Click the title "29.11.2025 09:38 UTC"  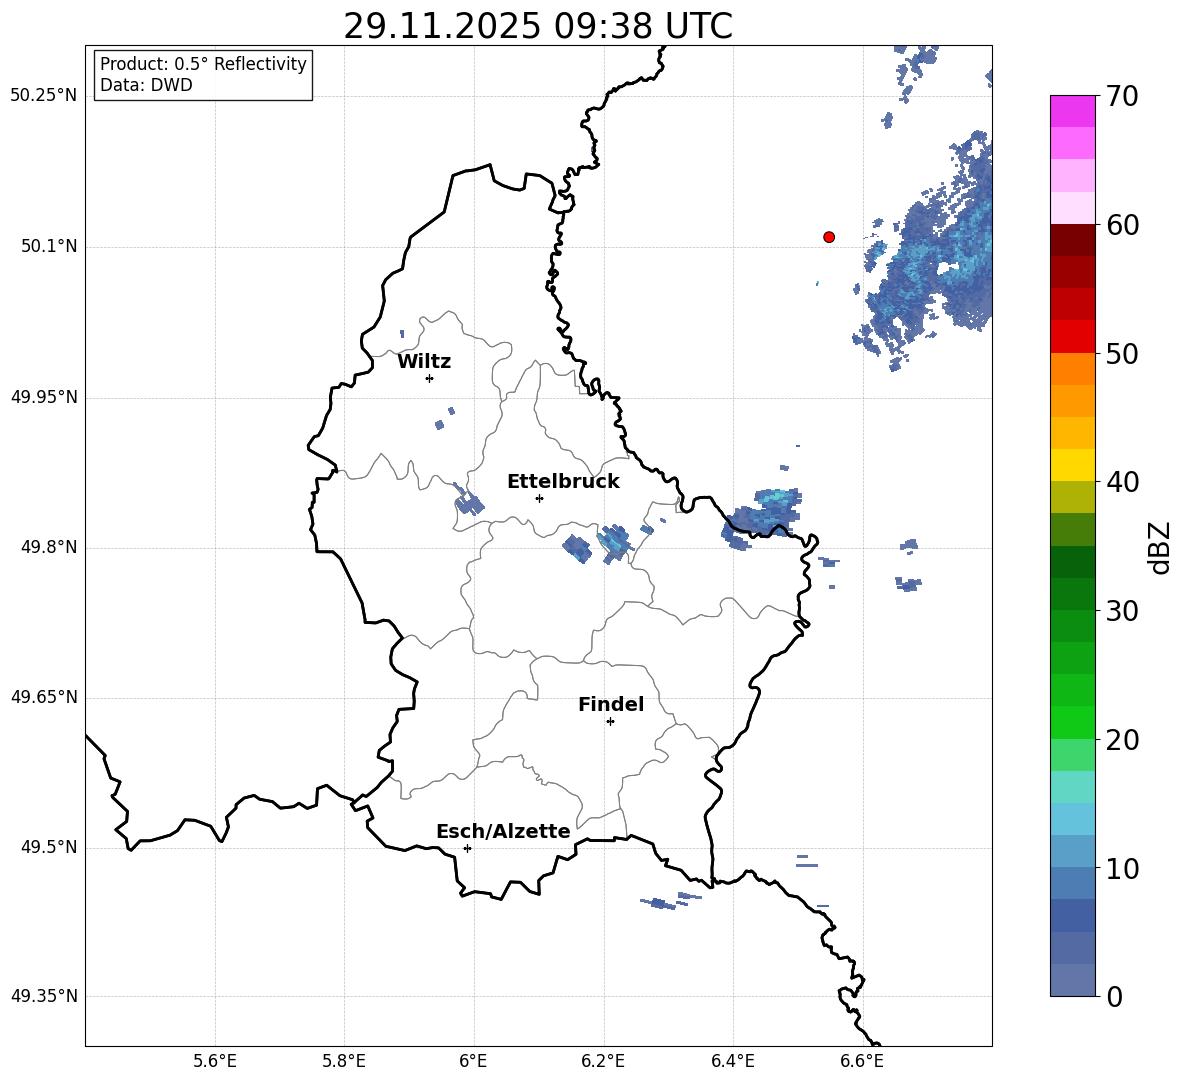click(x=538, y=26)
